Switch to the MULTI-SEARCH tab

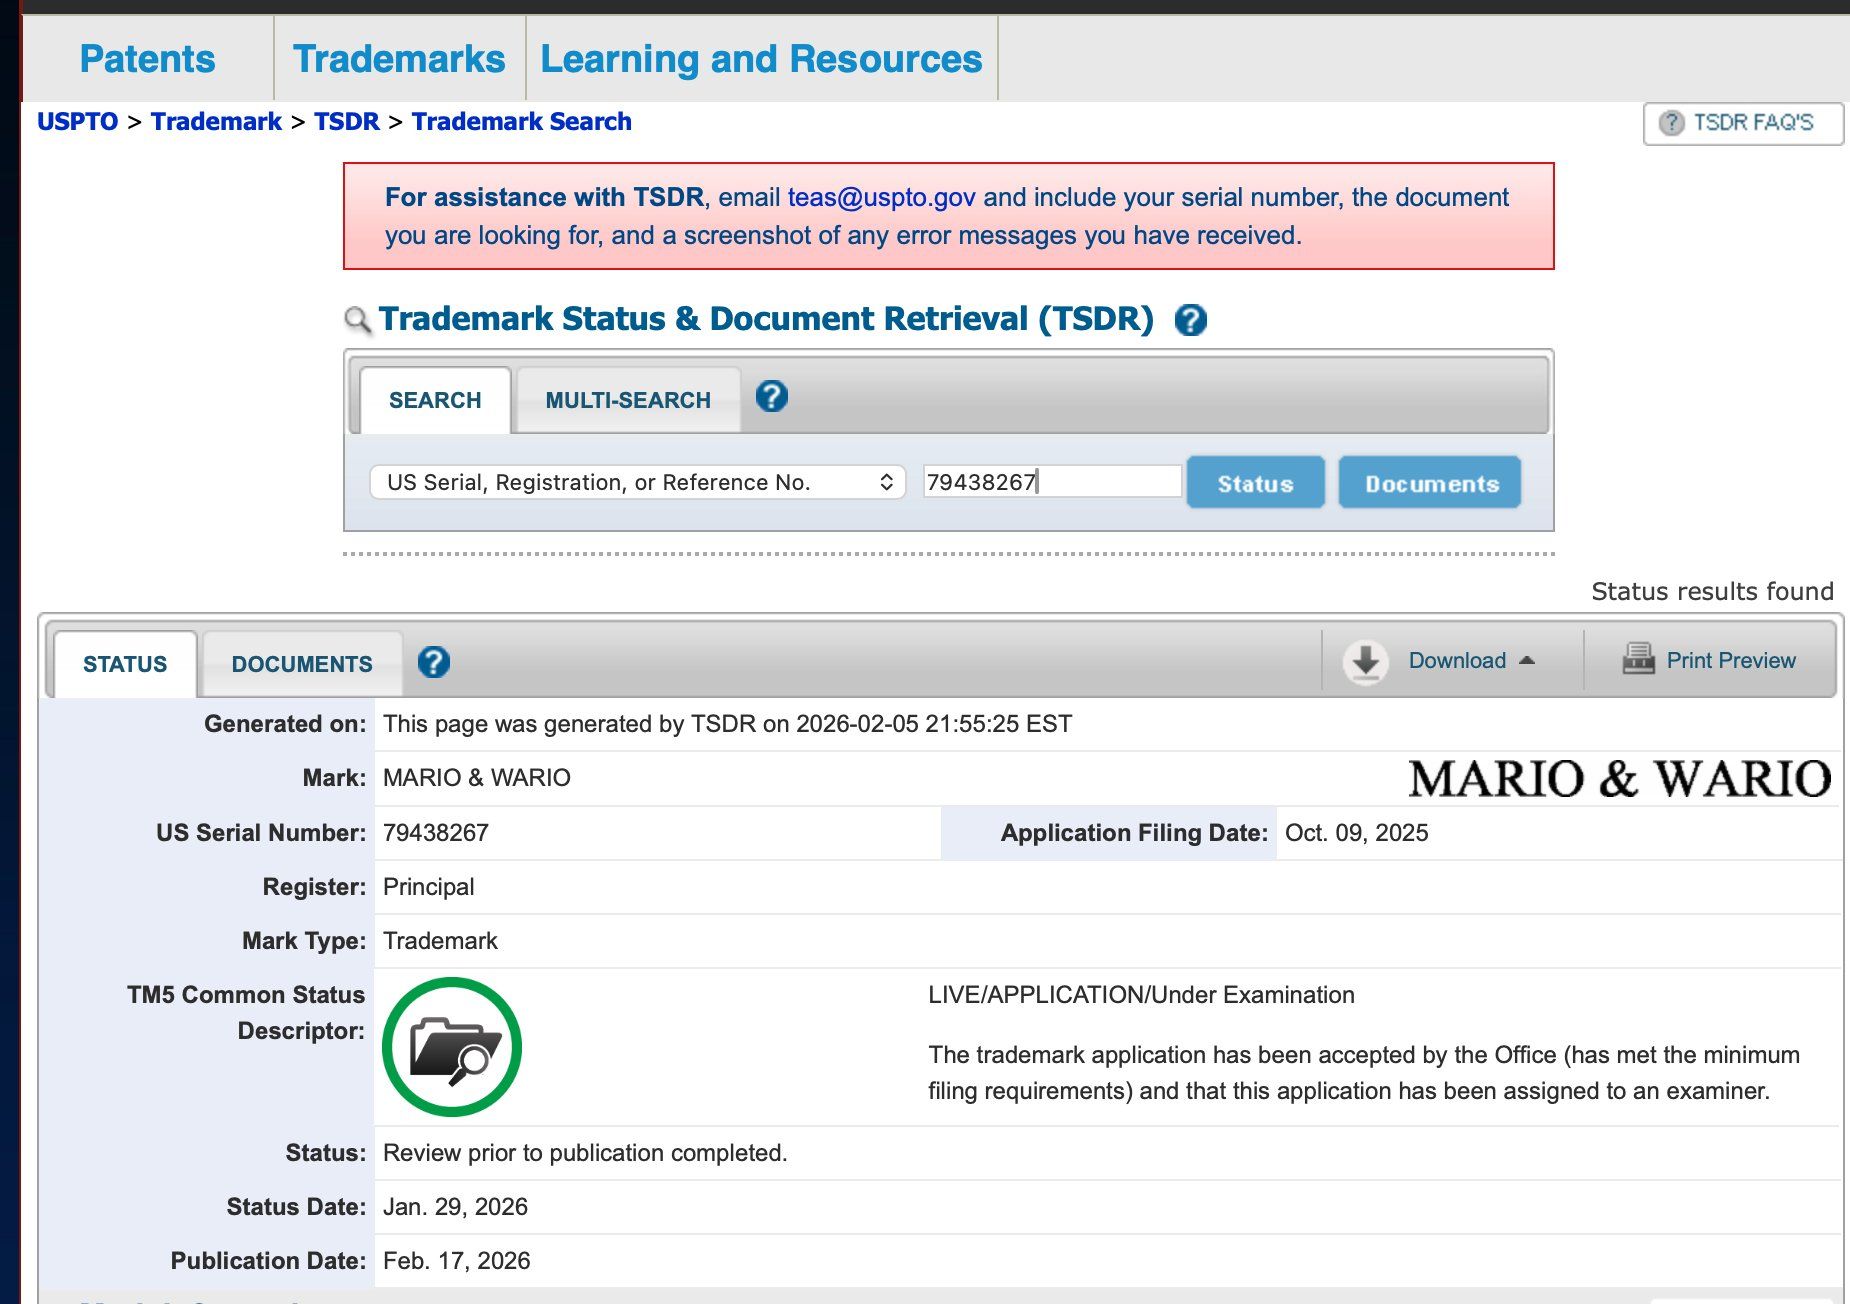click(627, 400)
